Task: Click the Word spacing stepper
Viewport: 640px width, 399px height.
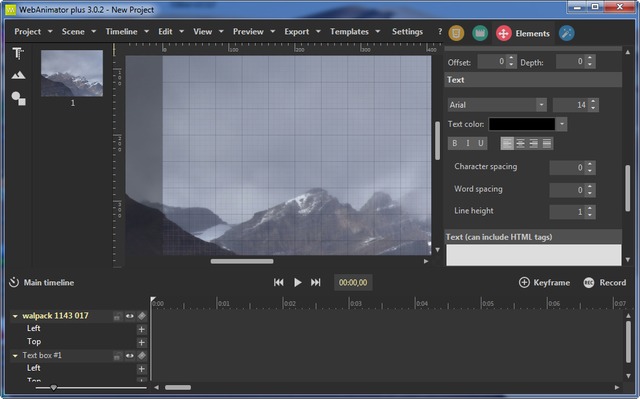Action: coord(590,190)
